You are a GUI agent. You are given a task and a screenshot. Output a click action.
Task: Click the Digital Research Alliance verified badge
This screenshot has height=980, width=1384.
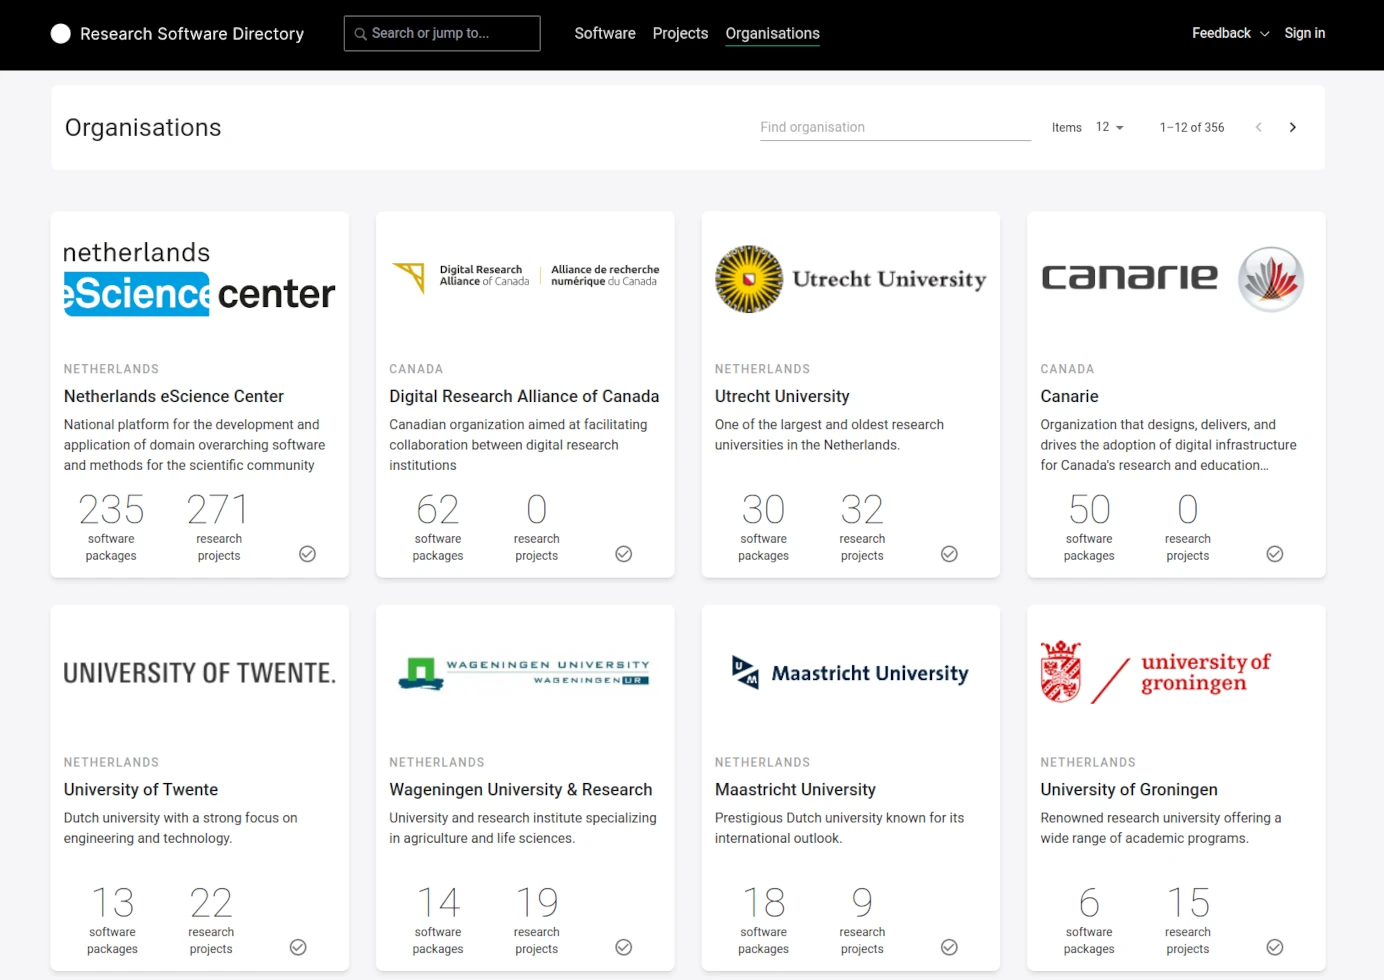click(623, 554)
